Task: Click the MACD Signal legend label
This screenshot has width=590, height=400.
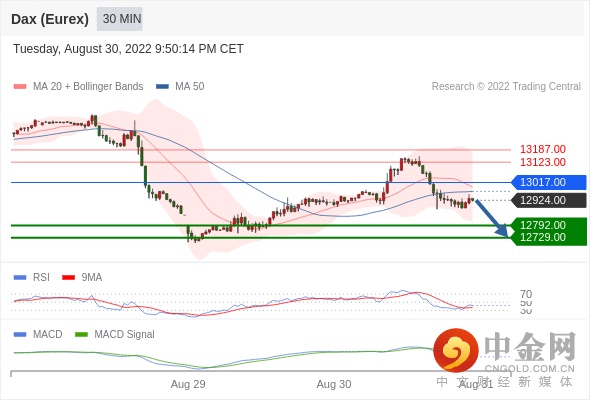Action: tap(125, 335)
